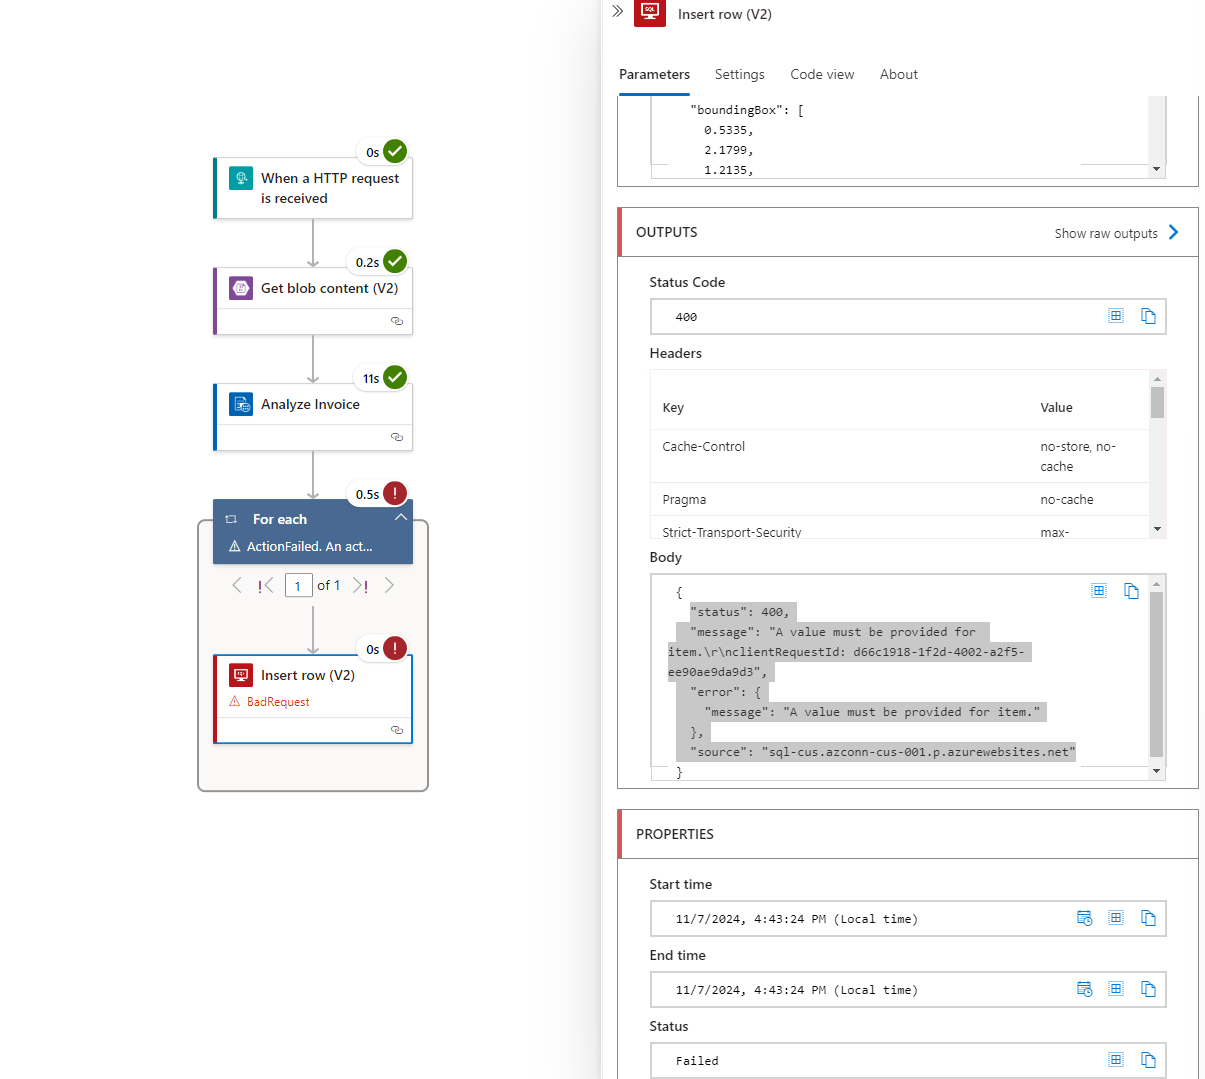Jump to the previous failed iteration
This screenshot has width=1205, height=1079.
pyautogui.click(x=265, y=585)
